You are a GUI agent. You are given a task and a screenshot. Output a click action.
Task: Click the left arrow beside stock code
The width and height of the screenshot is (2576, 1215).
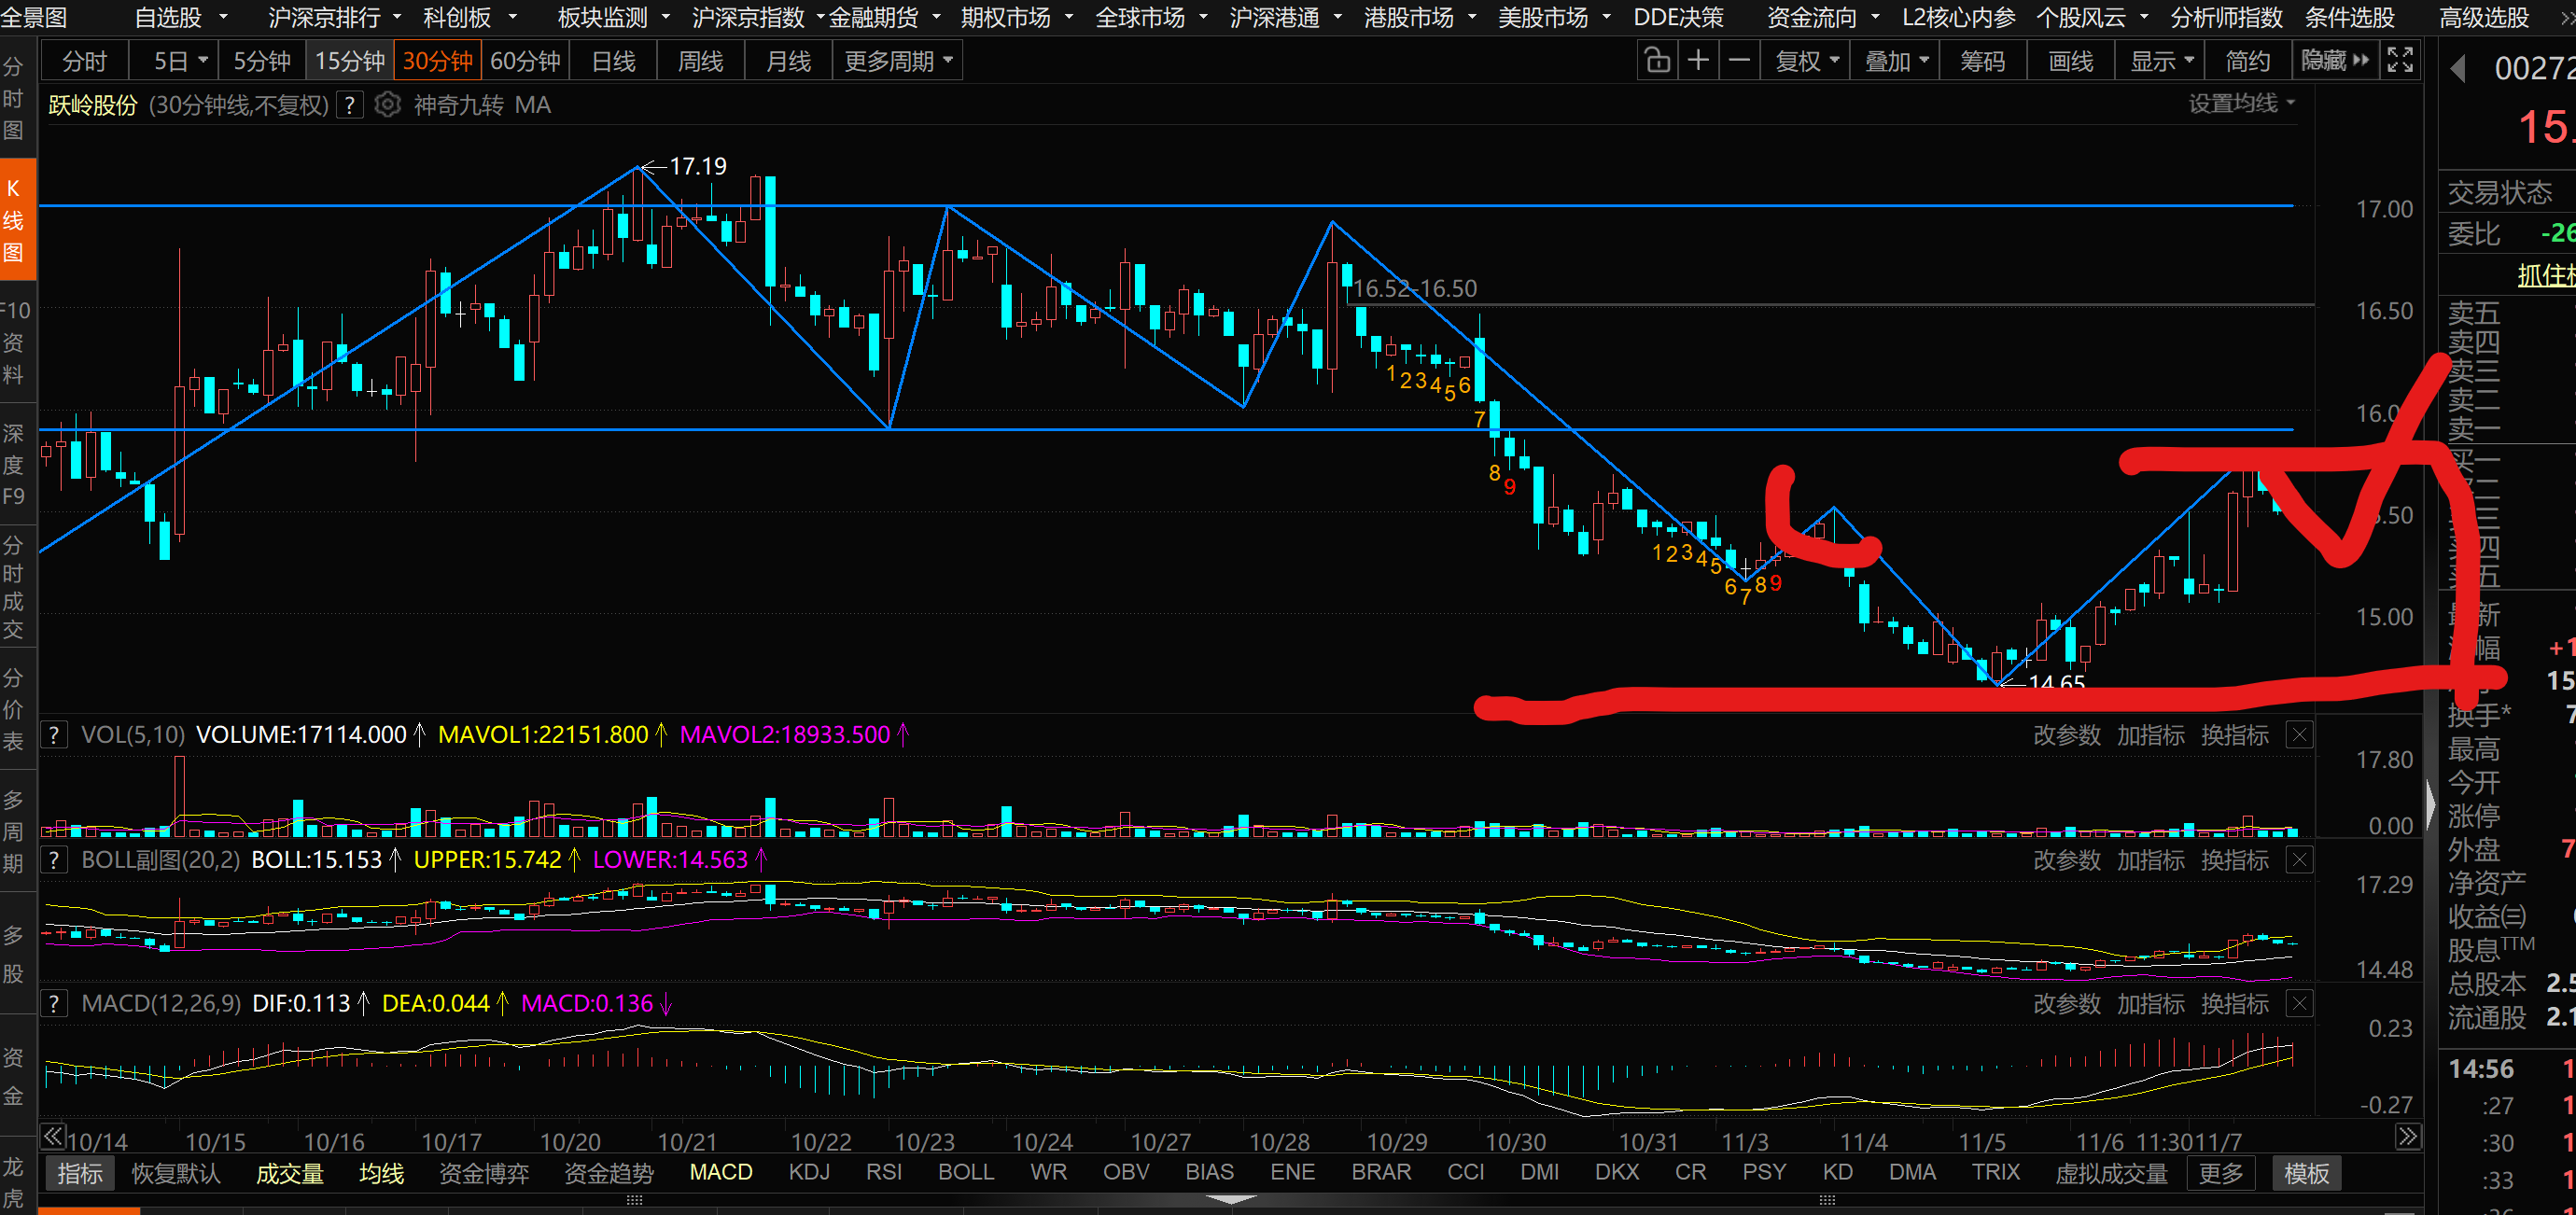pyautogui.click(x=2458, y=69)
